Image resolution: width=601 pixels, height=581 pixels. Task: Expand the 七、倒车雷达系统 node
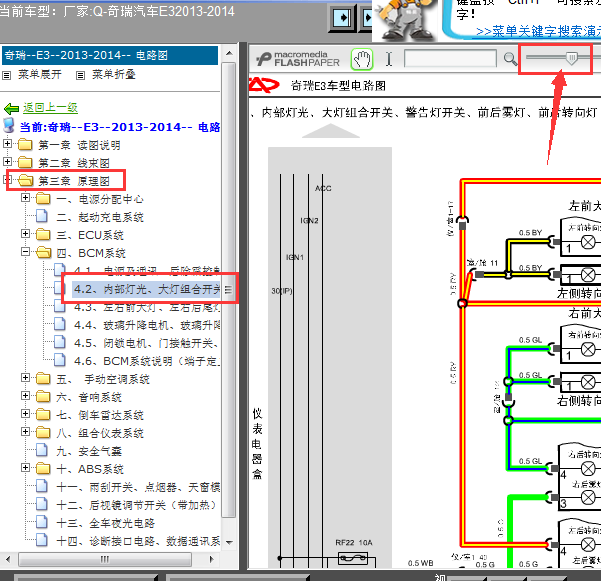point(25,414)
